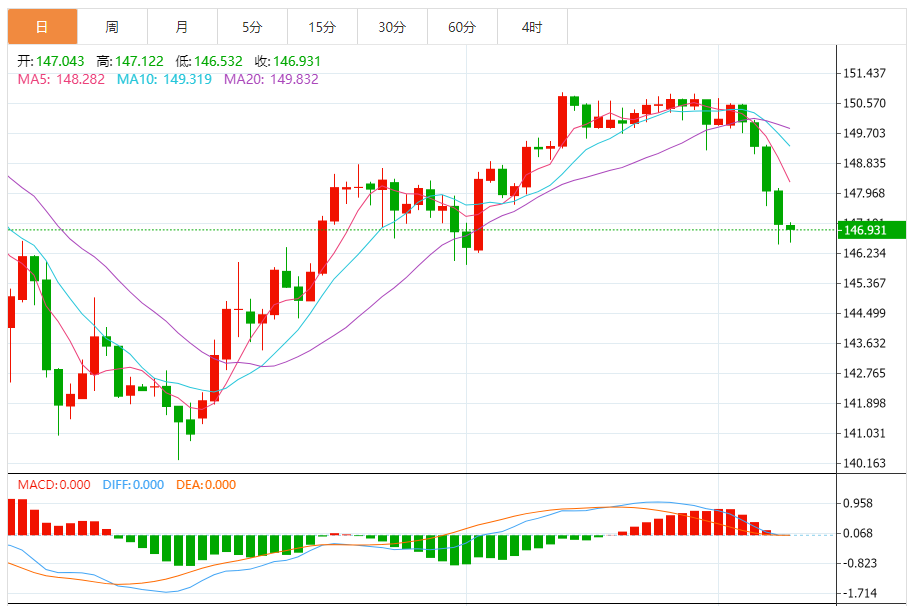Click the current price label 146.931
This screenshot has height=606, width=912.
(x=871, y=230)
